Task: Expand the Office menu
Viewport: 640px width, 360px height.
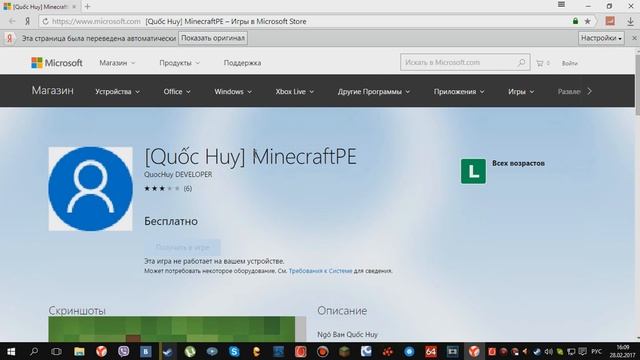Action: [x=177, y=91]
